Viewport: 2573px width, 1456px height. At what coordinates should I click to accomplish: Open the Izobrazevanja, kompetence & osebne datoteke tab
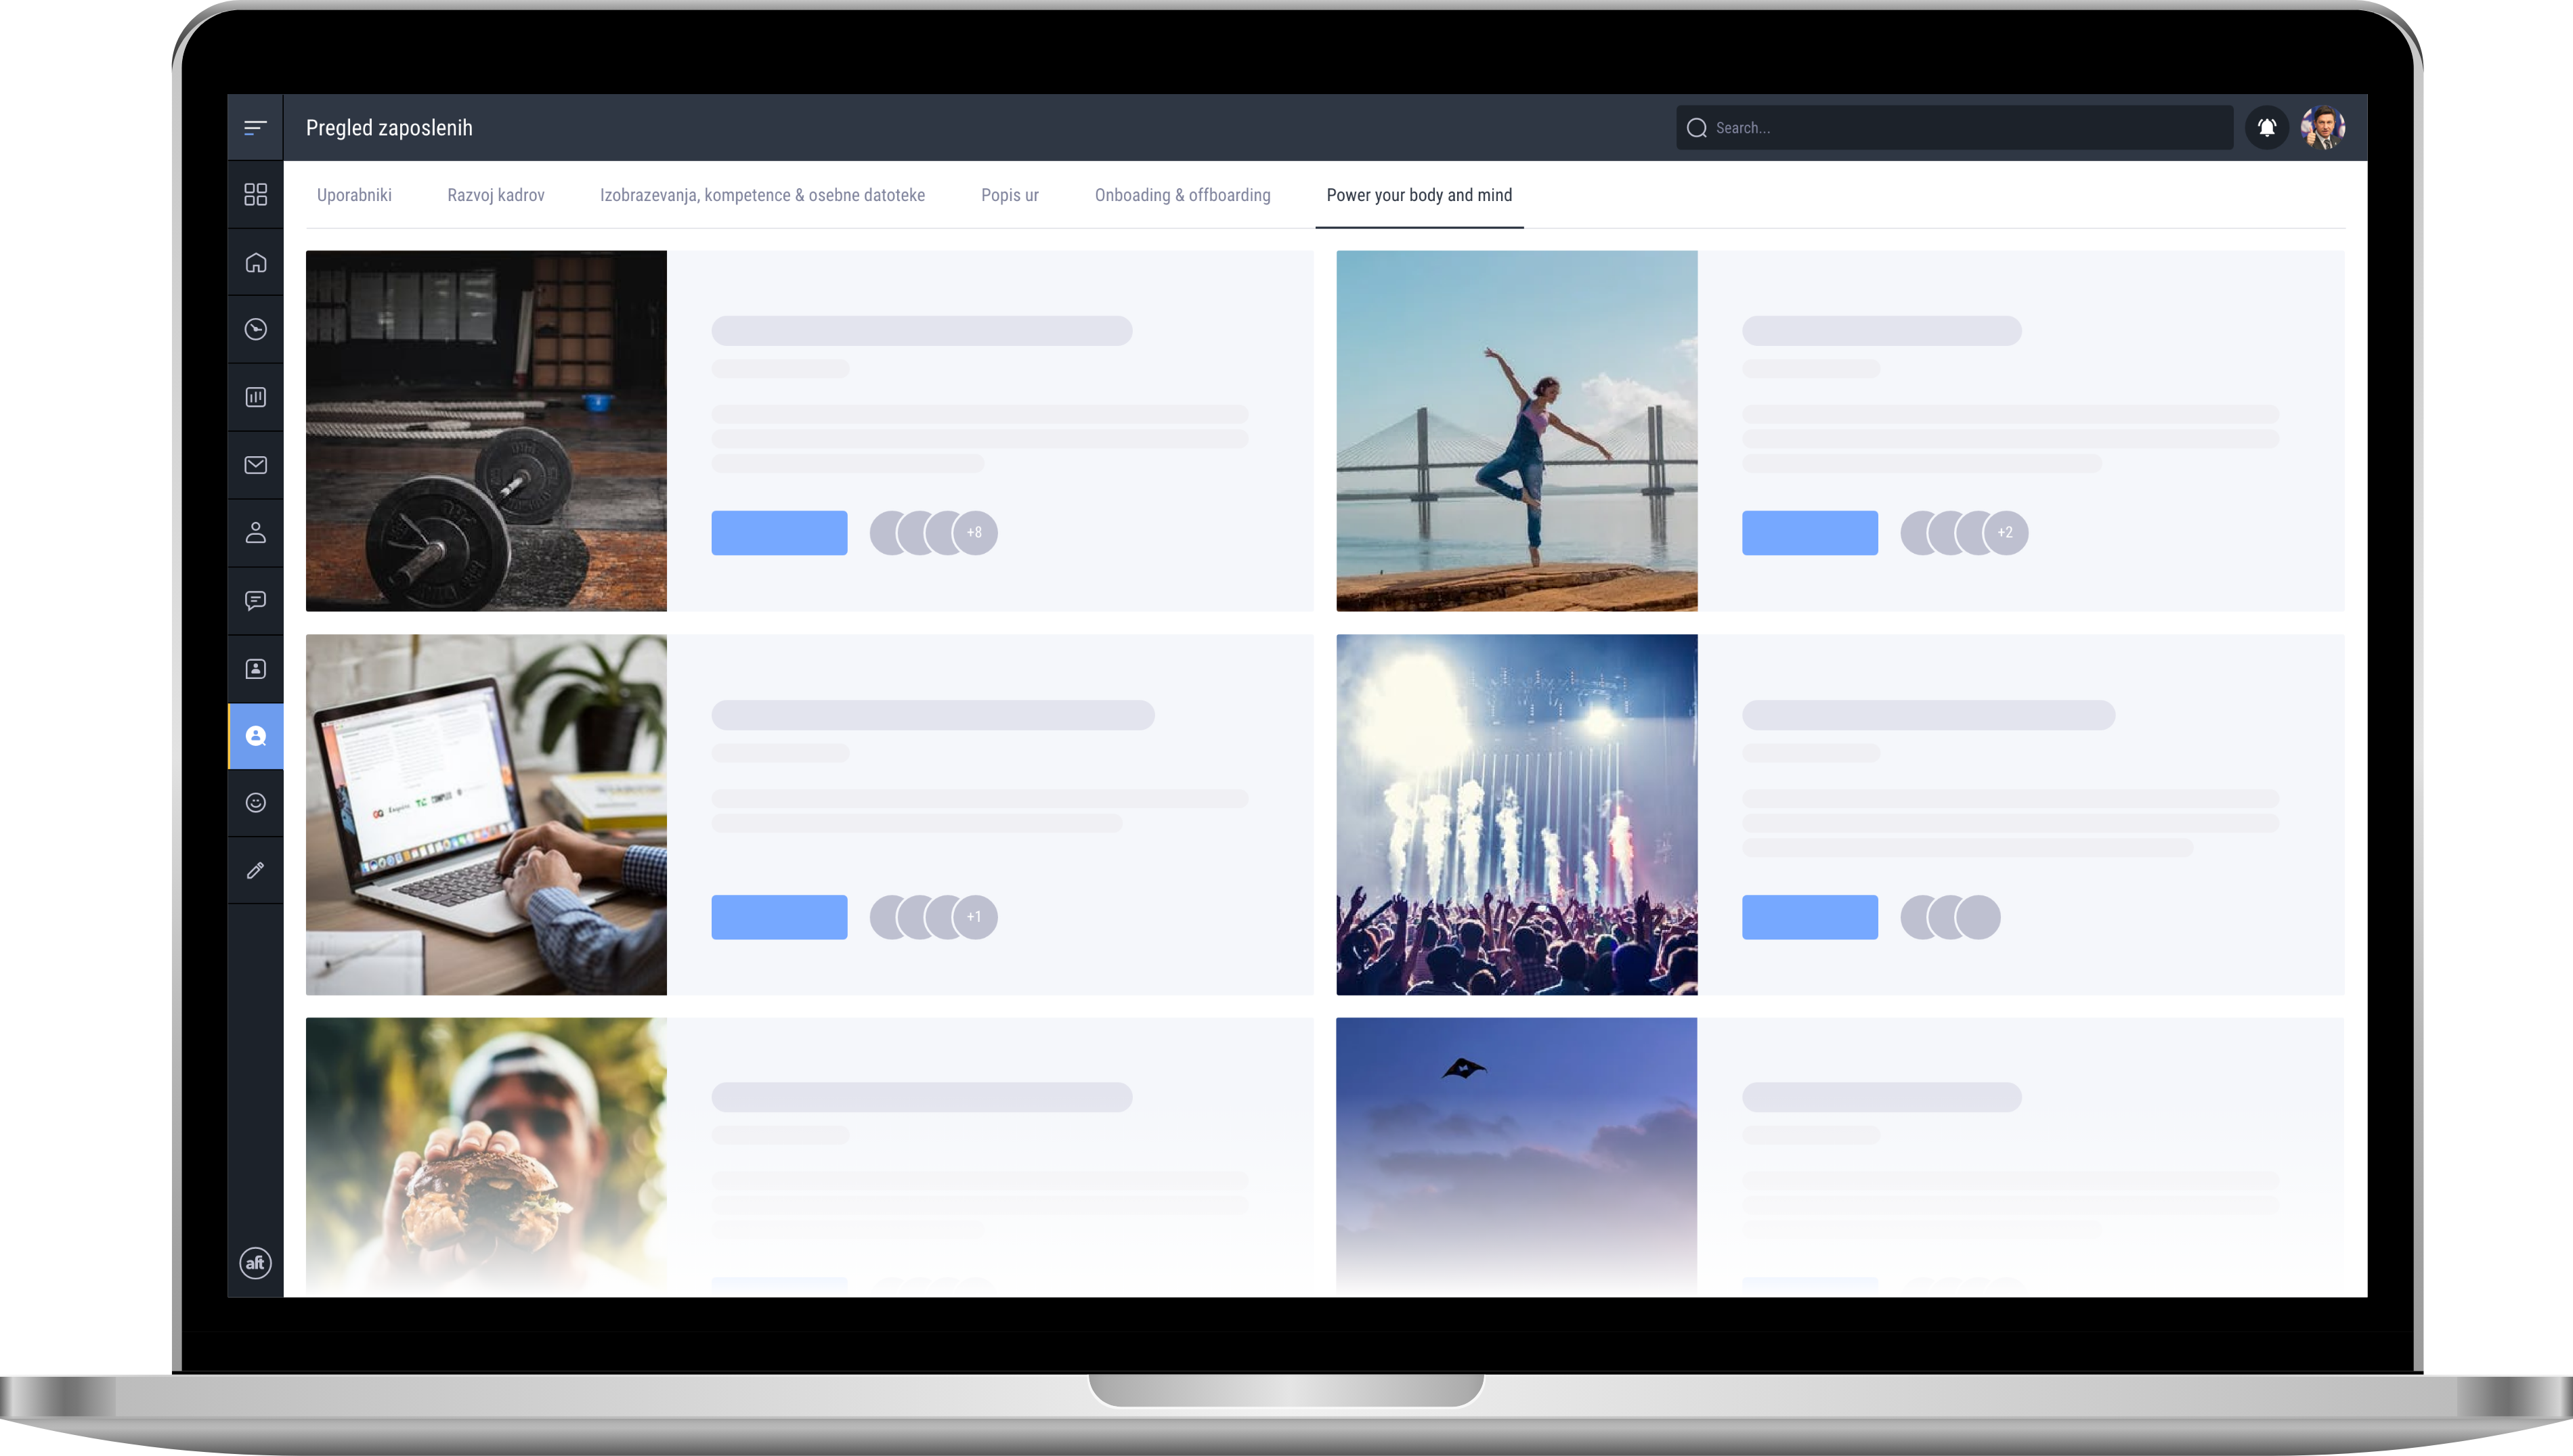(x=762, y=195)
